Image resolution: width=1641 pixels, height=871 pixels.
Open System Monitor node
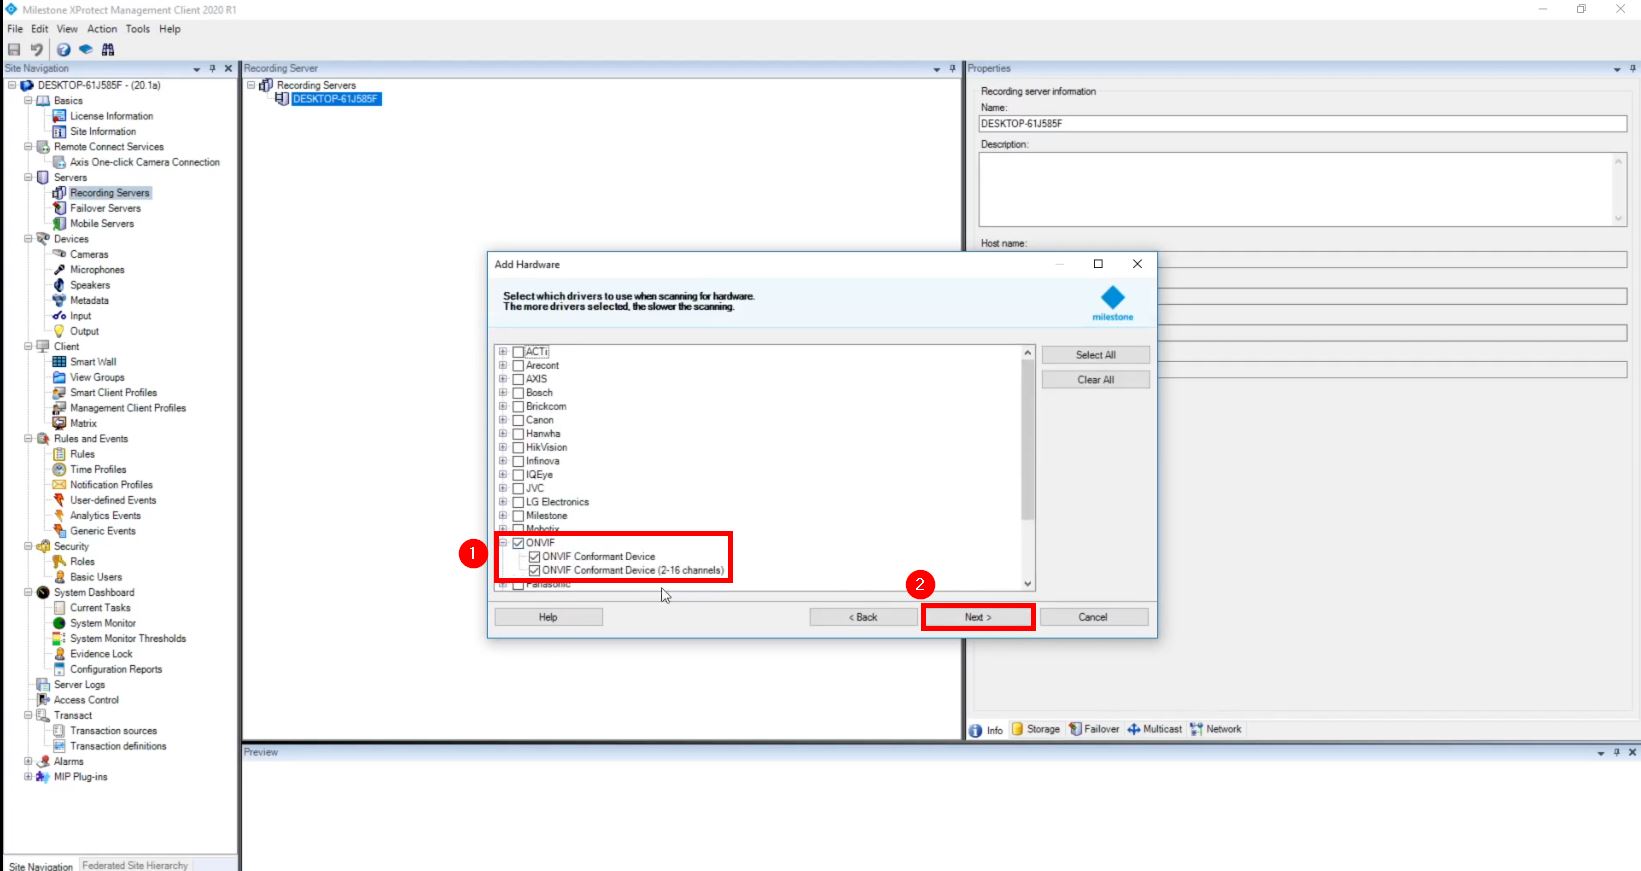pyautogui.click(x=103, y=623)
